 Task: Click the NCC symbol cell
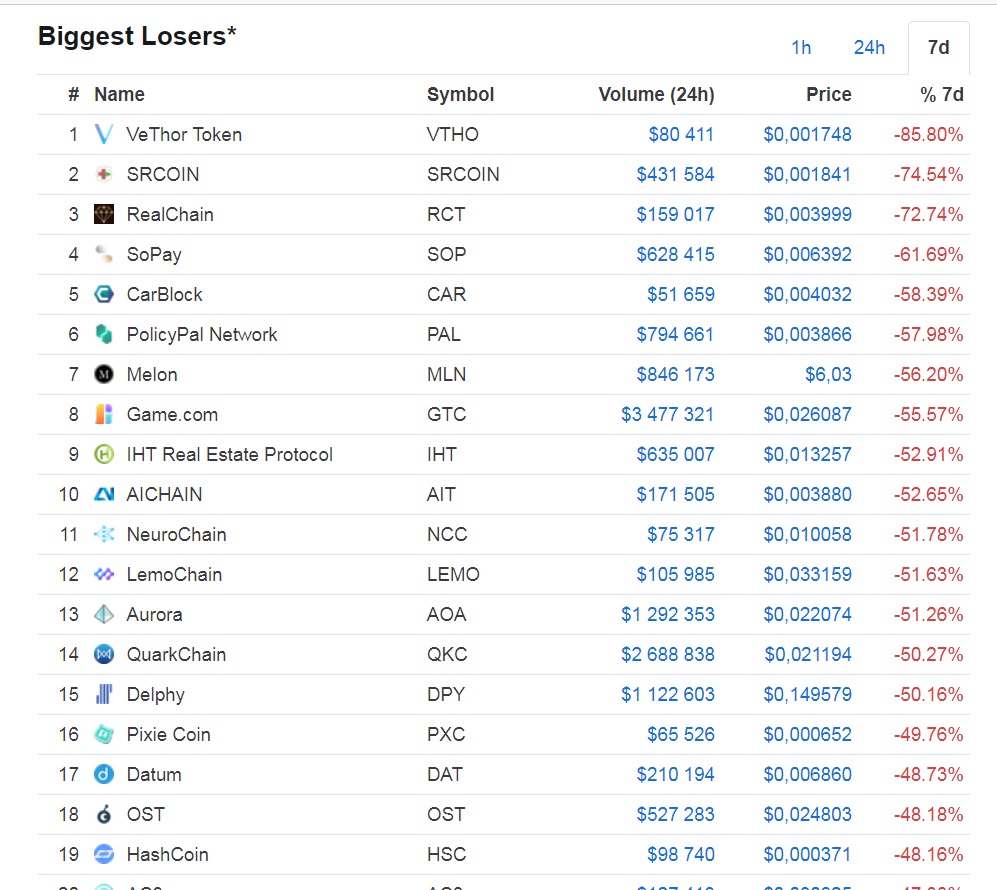pyautogui.click(x=447, y=534)
